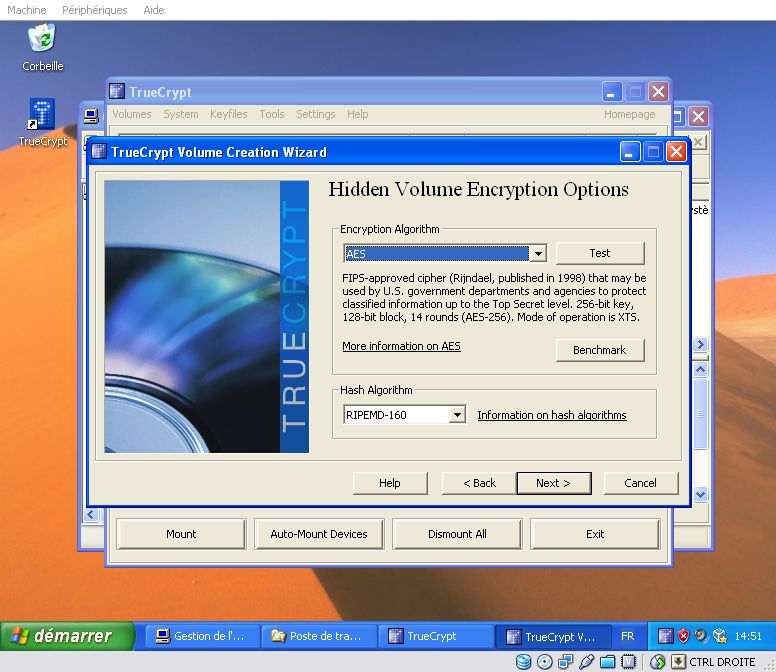Click the VirtualBox cube tray icon
Screen dimensions: 776x672
[x=720, y=636]
